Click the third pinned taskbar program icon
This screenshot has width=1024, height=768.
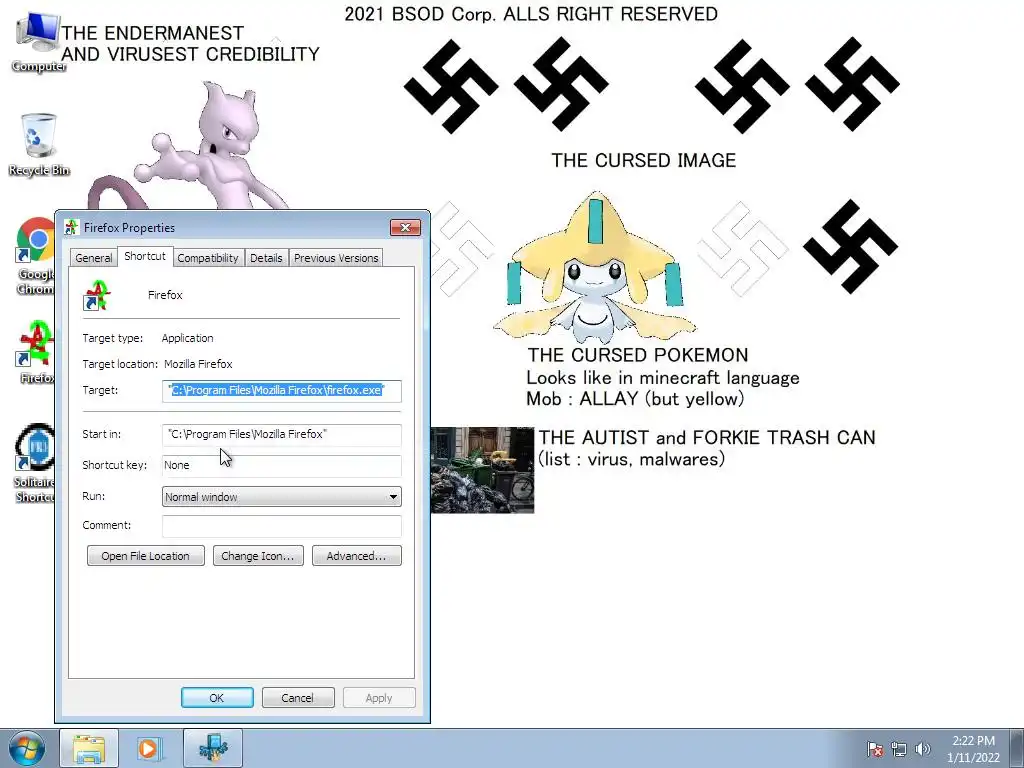coord(212,748)
